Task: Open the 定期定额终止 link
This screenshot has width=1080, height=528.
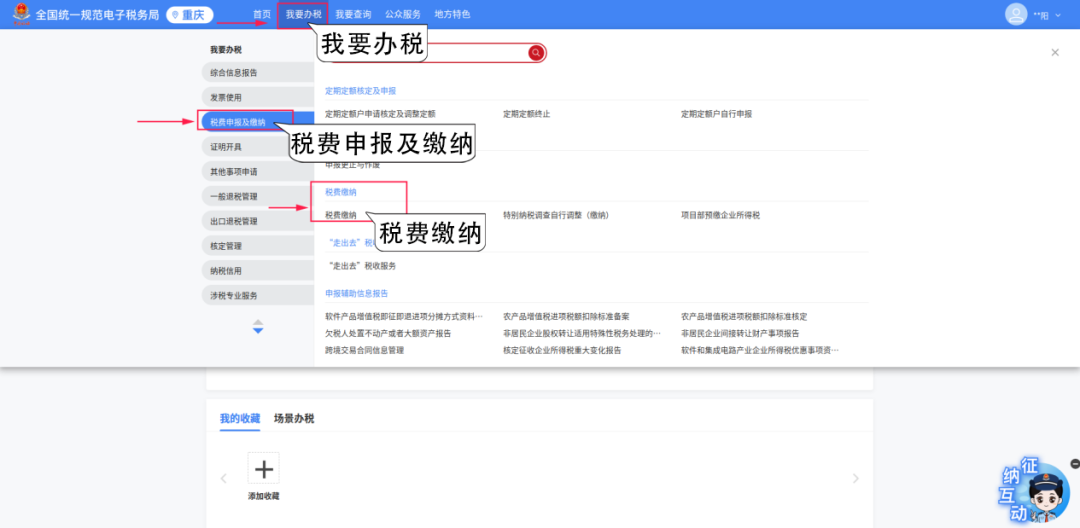Action: tap(526, 114)
